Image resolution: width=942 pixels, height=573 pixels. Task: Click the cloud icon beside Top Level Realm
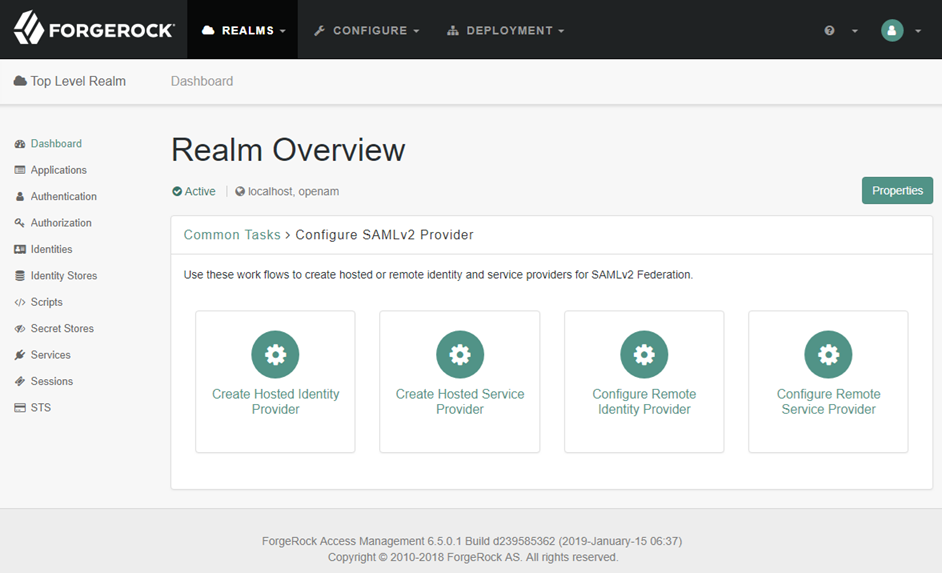20,80
